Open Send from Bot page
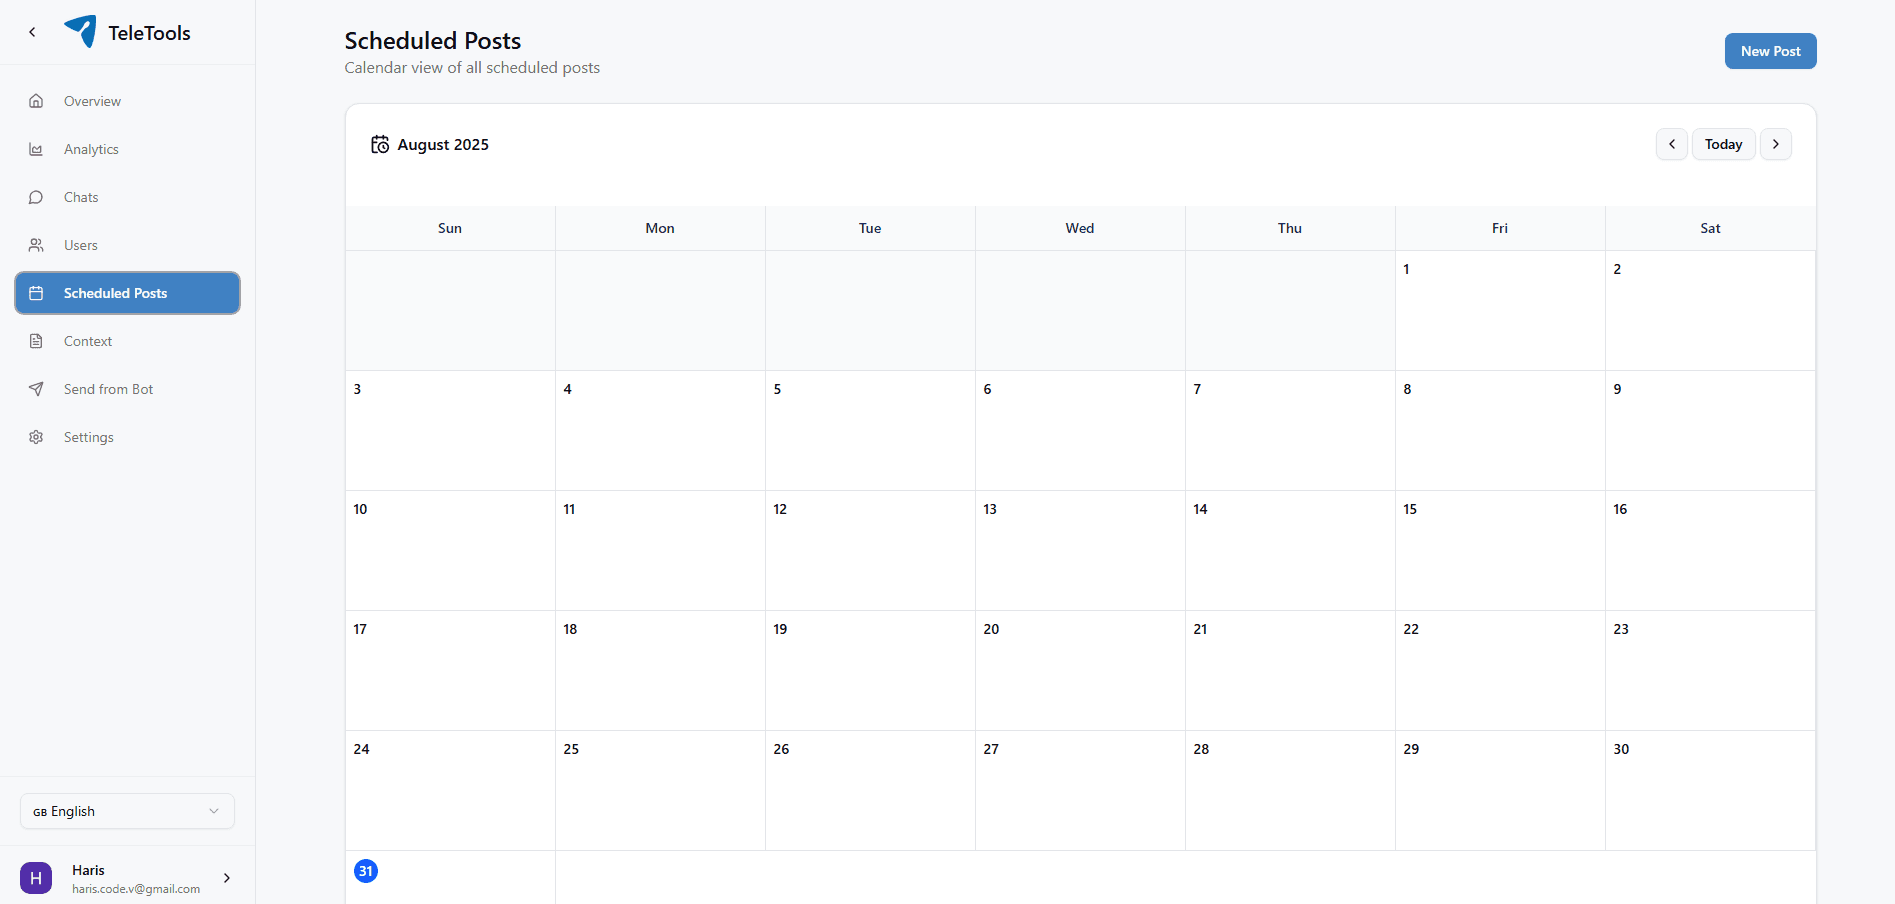This screenshot has width=1895, height=904. pyautogui.click(x=127, y=389)
